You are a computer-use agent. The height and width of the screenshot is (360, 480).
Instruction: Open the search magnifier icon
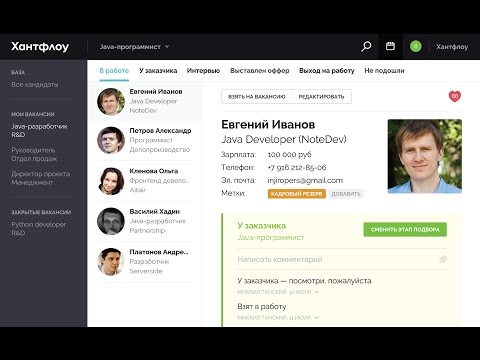tap(366, 46)
